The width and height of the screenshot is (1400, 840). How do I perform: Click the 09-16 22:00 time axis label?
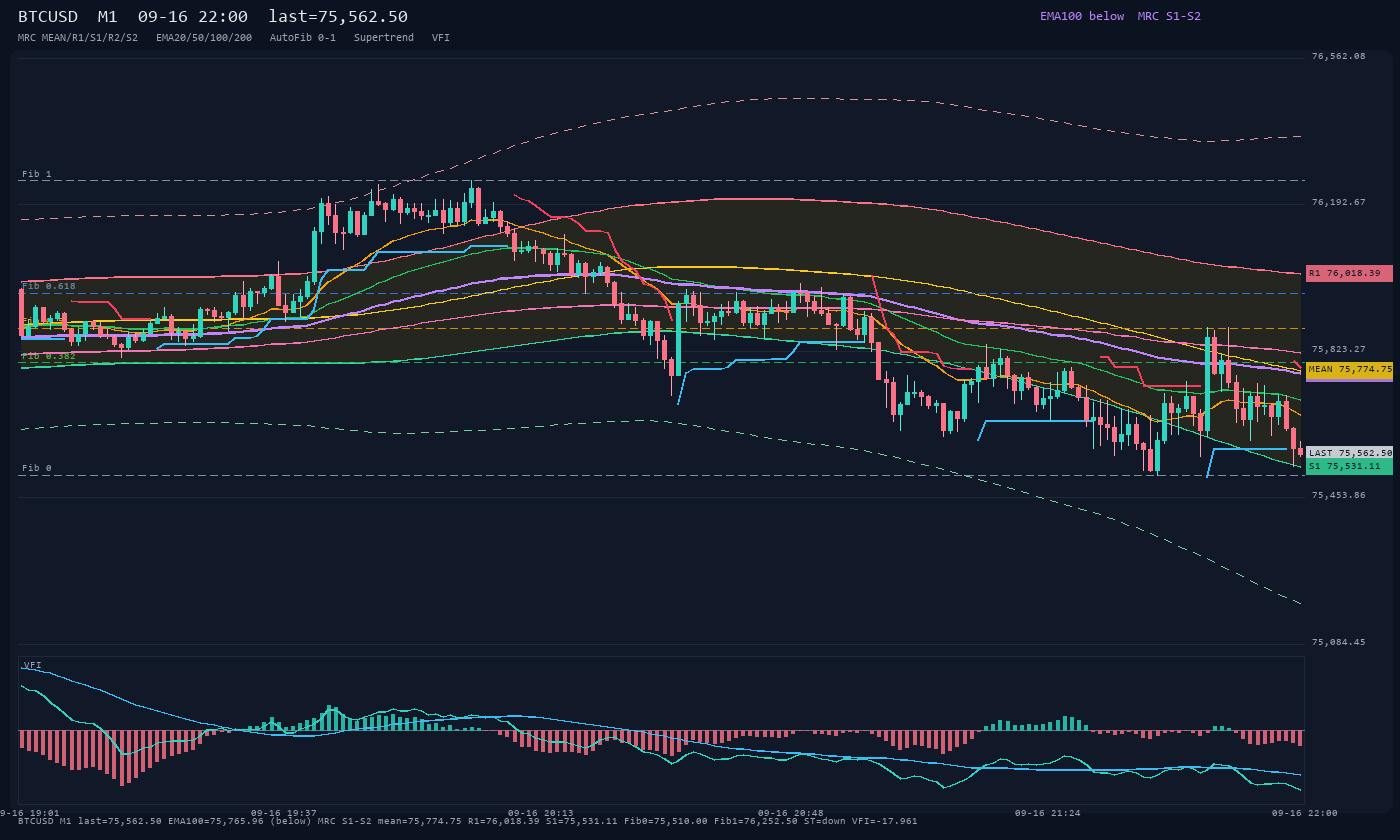[1304, 813]
